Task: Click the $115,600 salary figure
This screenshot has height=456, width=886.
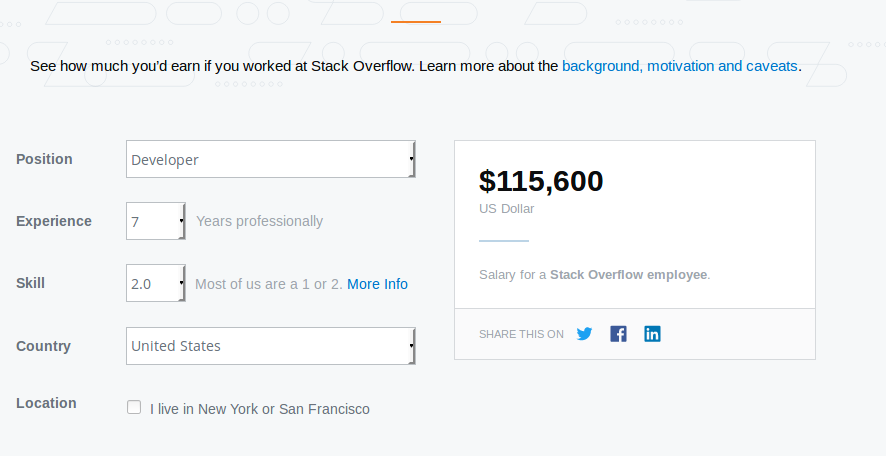Action: coord(541,181)
